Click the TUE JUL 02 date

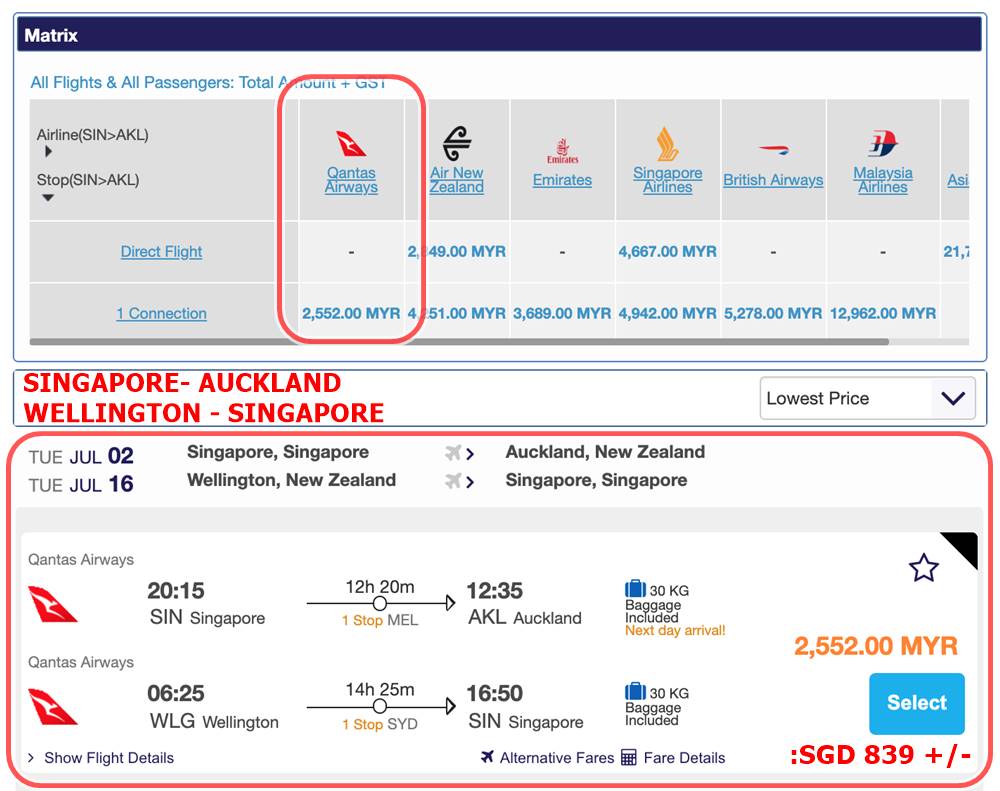pos(81,456)
